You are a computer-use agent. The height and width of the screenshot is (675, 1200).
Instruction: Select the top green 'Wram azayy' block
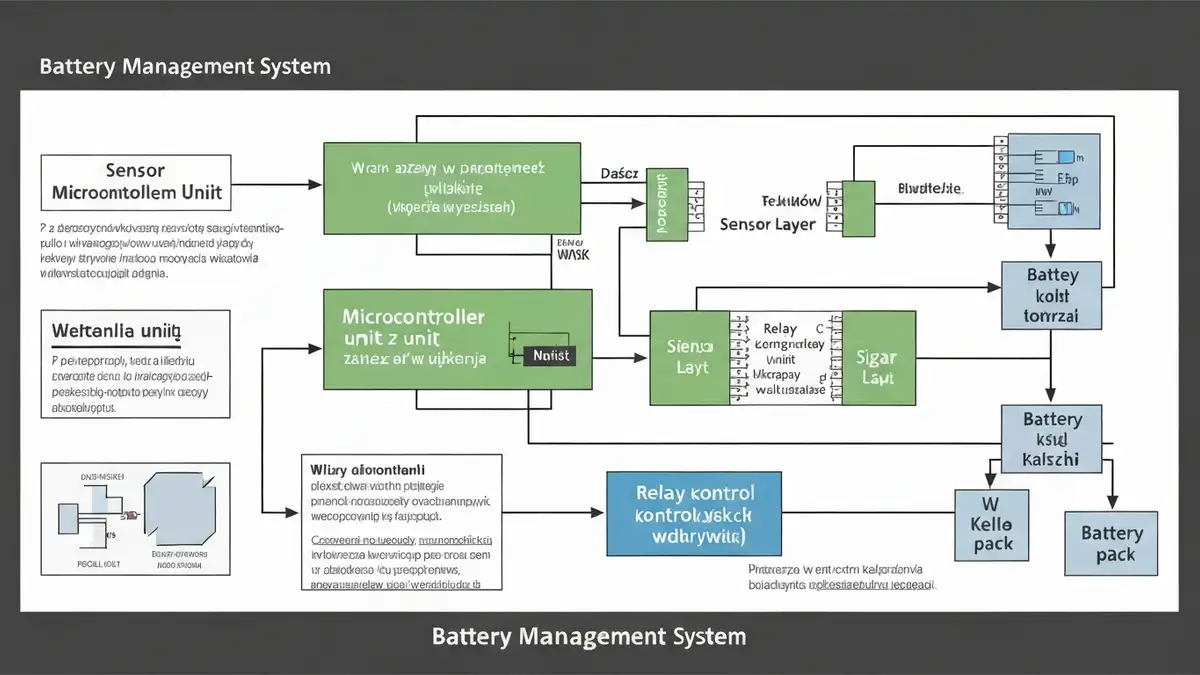[x=452, y=189]
